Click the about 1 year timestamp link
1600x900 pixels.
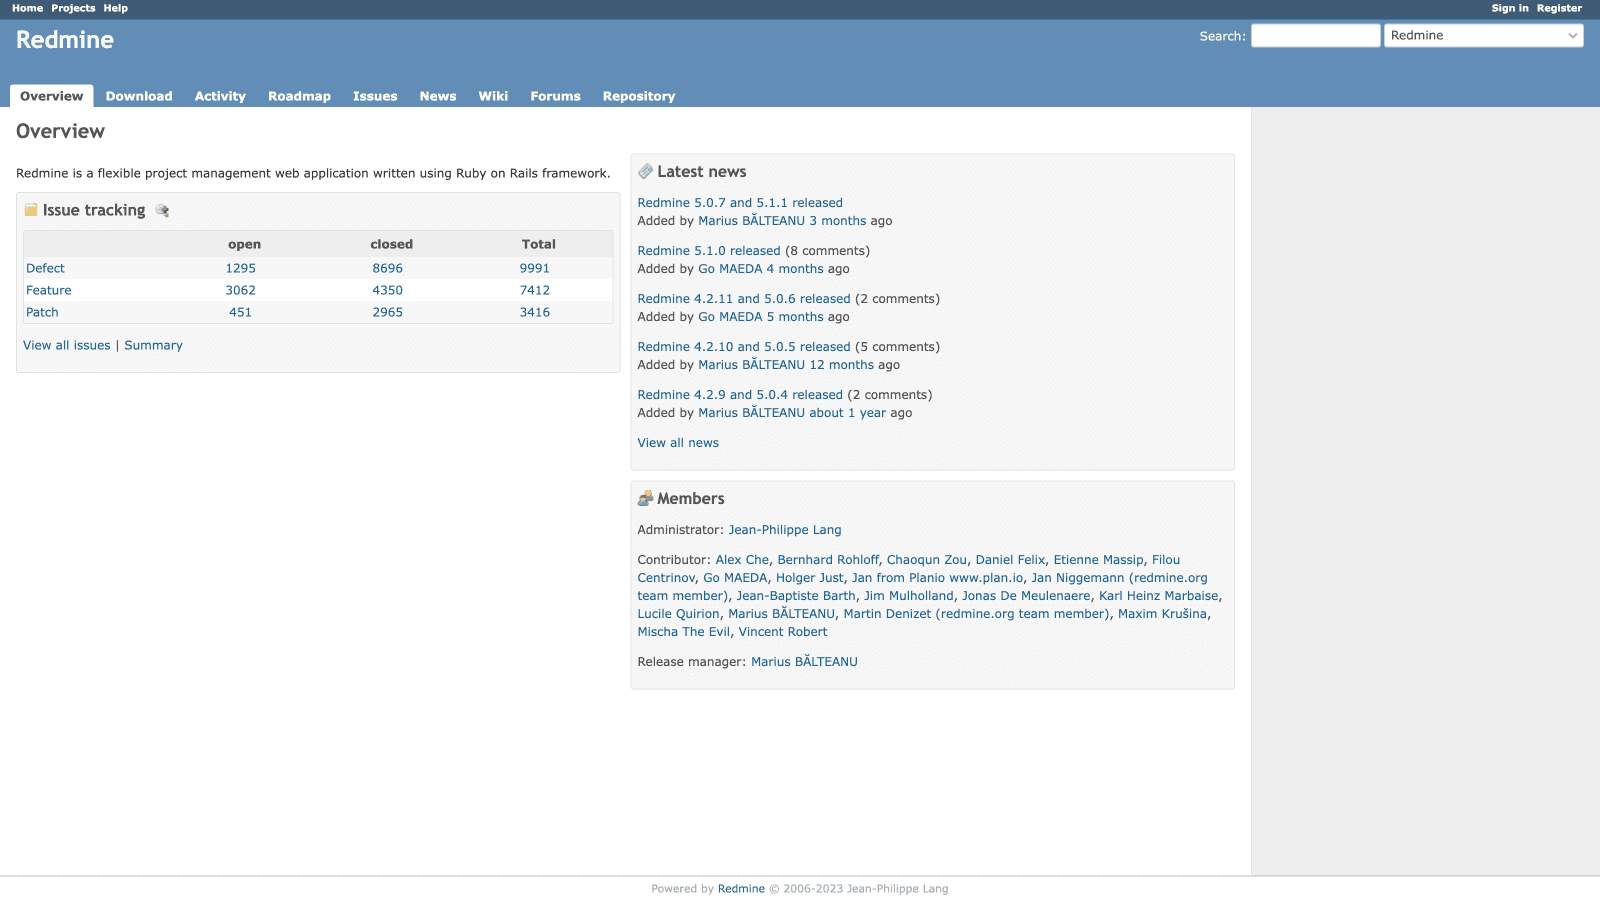pos(847,413)
